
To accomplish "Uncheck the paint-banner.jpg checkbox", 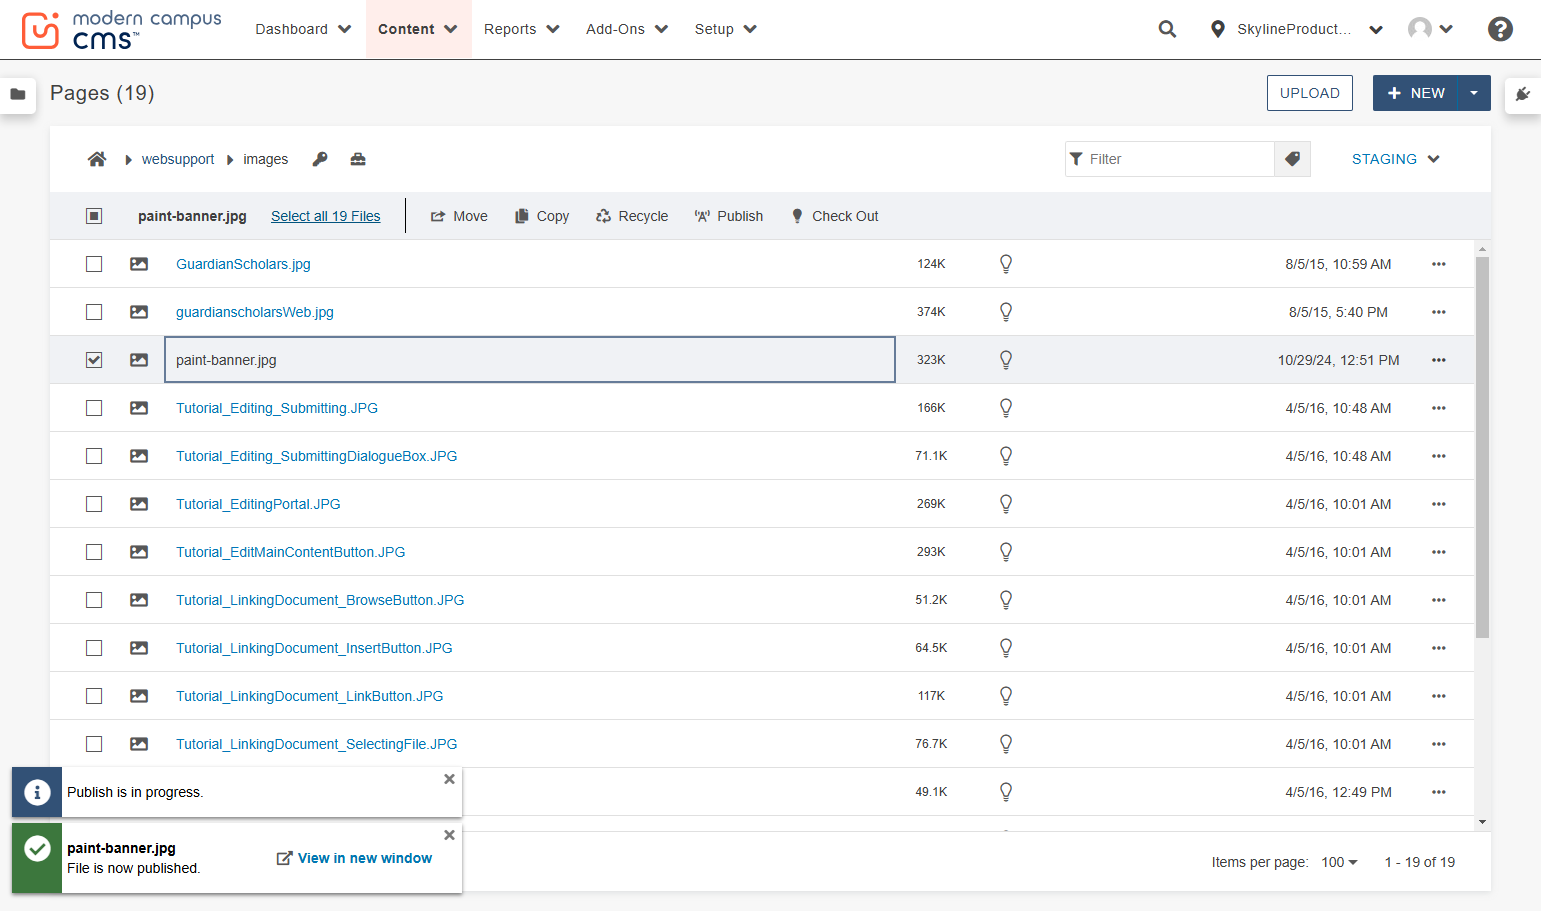I will click(x=94, y=360).
